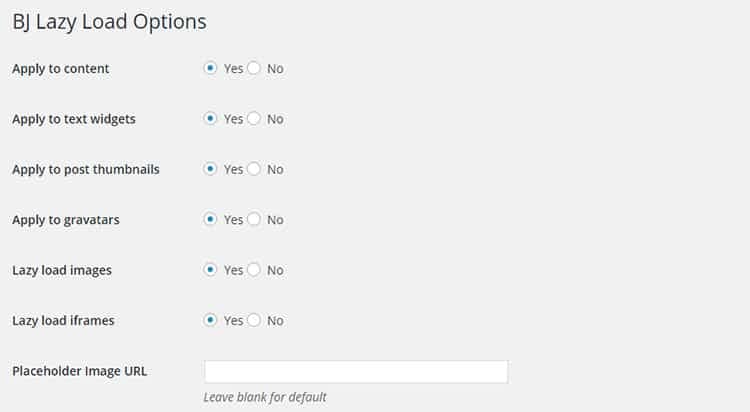Screen dimensions: 750x412
Task: Click the "Lazy load images" row label
Action: coord(63,270)
